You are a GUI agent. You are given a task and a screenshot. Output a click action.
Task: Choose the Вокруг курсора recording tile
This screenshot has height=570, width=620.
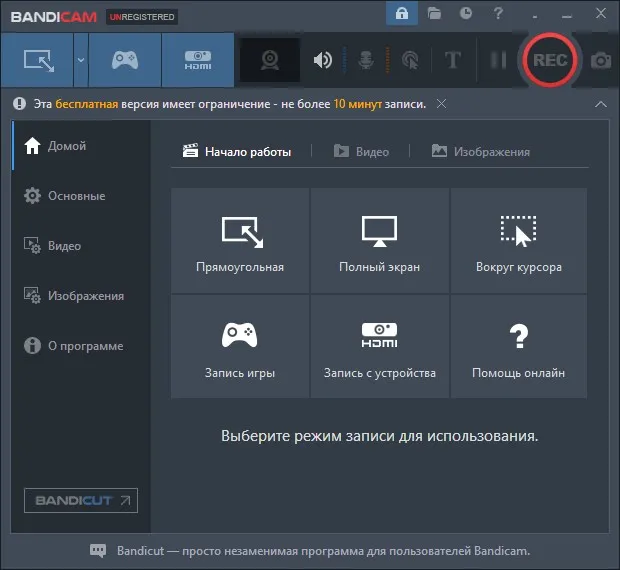tap(518, 241)
